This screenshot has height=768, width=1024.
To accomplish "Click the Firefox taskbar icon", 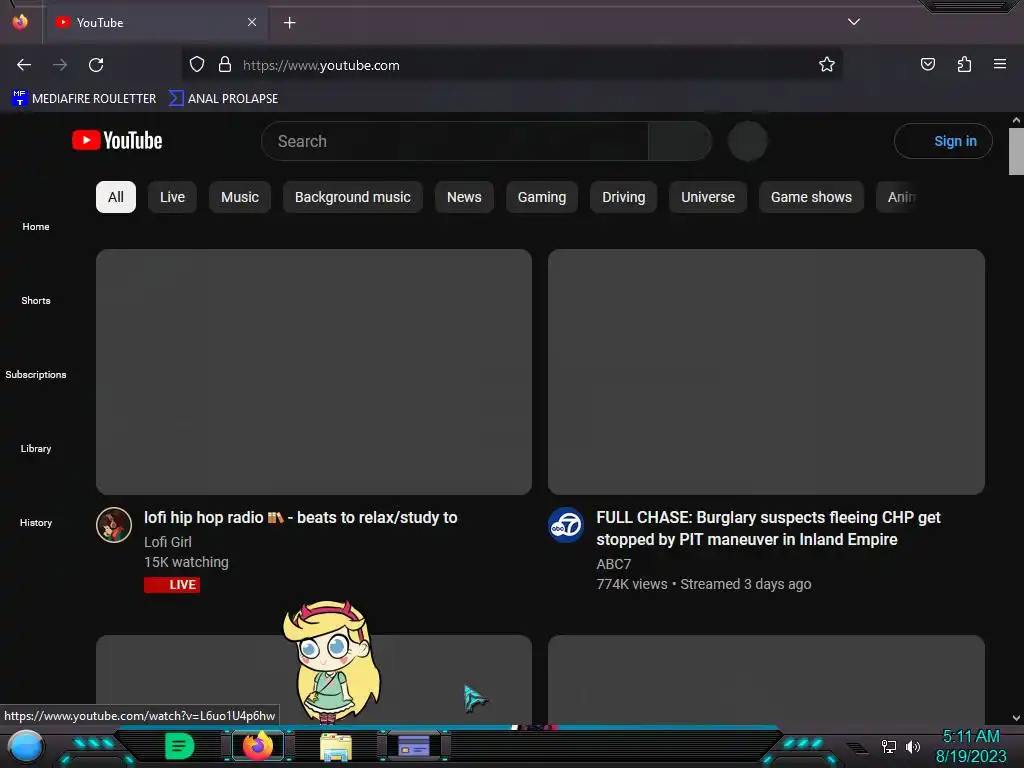I will pyautogui.click(x=258, y=746).
